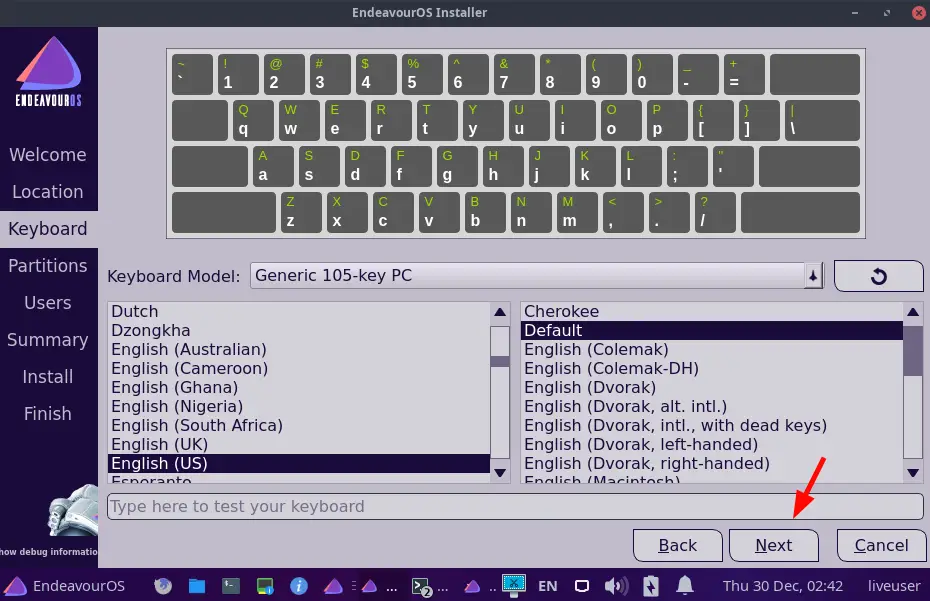Open the liveuser session menu
930x601 pixels.
coord(894,586)
